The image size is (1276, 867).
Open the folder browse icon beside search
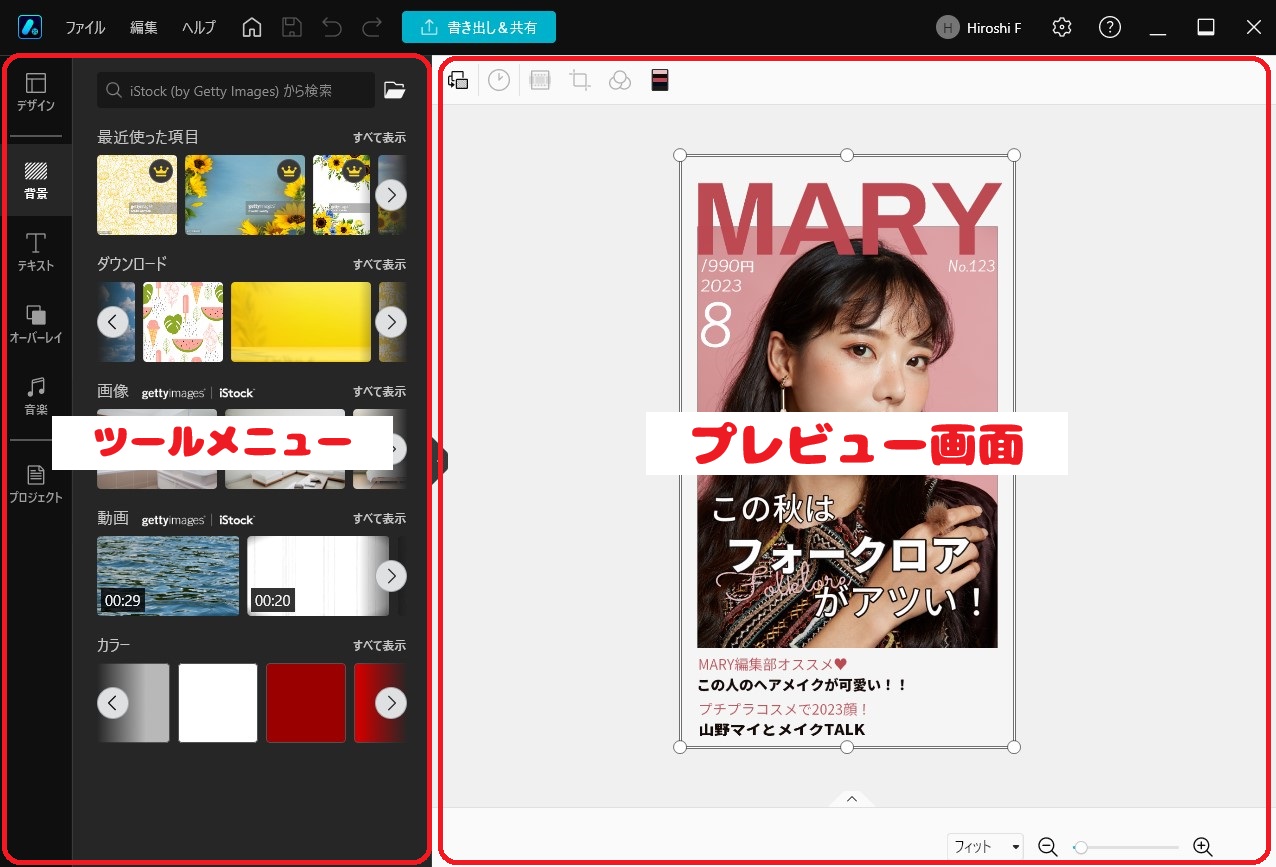(x=395, y=90)
